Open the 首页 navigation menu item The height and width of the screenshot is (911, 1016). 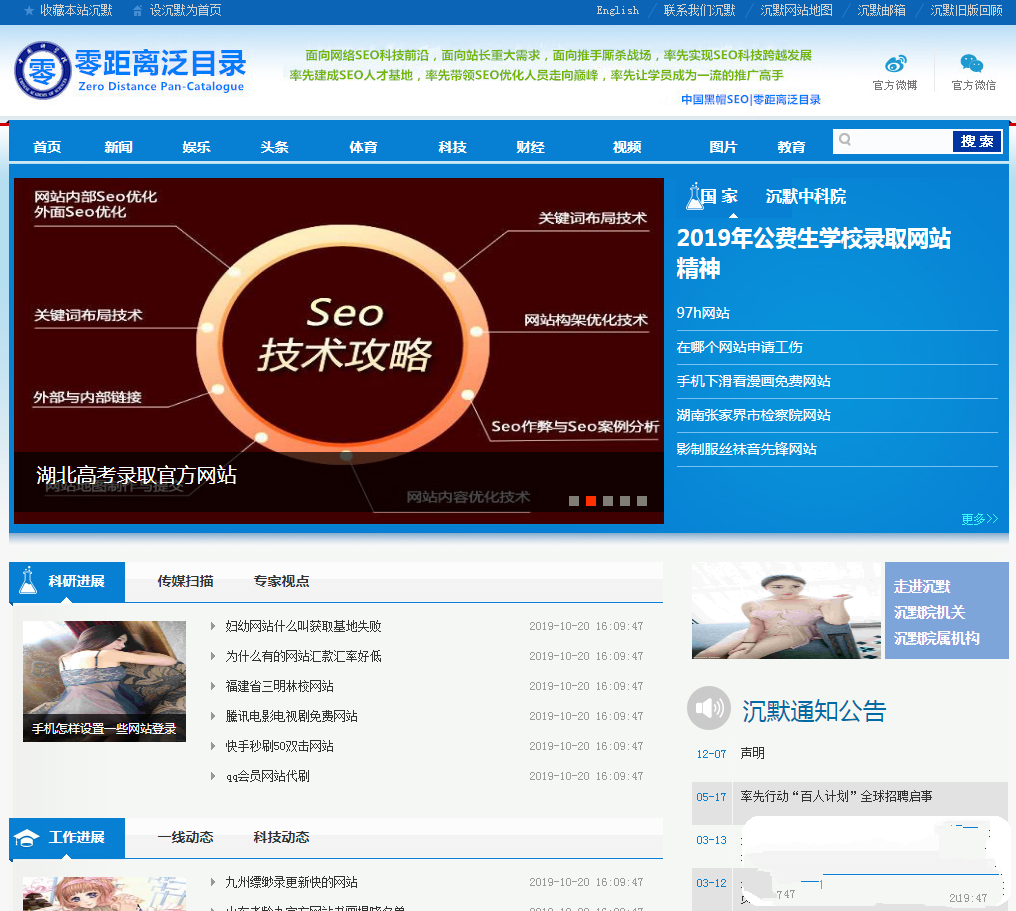click(x=44, y=146)
